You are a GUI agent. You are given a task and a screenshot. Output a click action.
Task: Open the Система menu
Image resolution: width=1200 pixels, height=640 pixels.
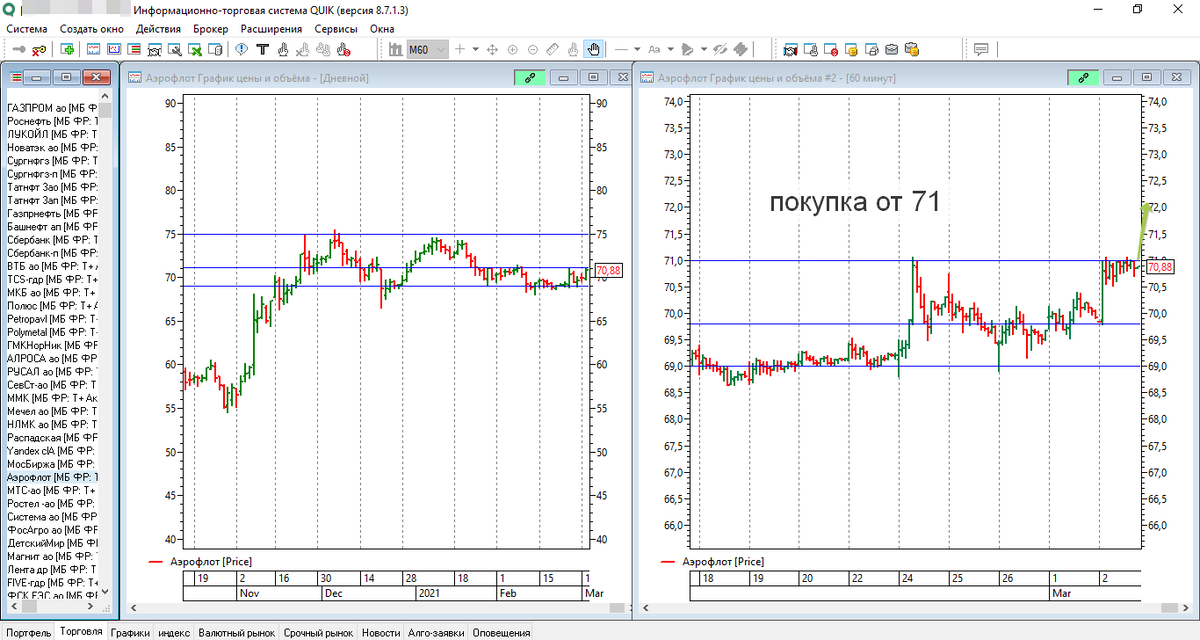click(x=28, y=29)
